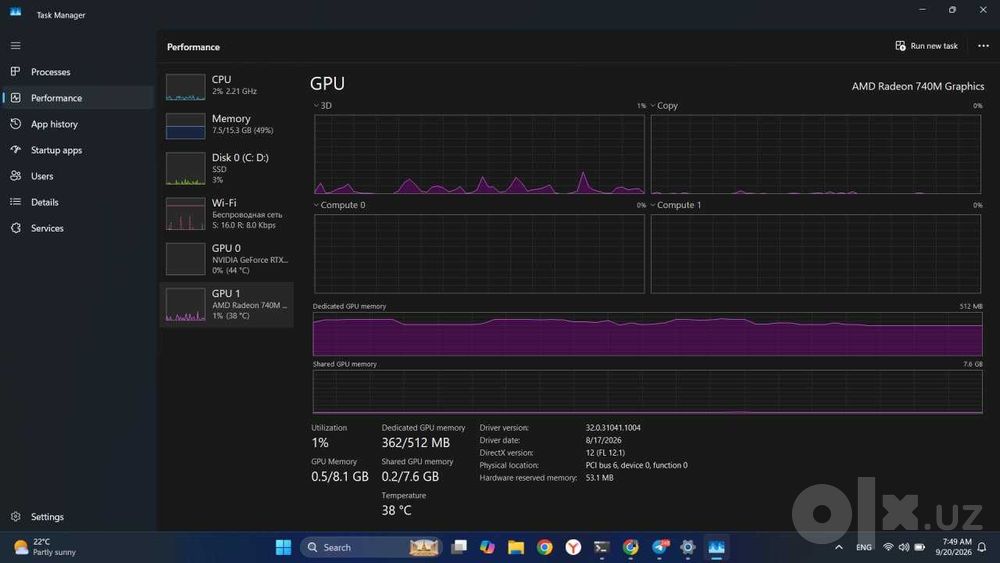Click the App history clock icon
This screenshot has width=1000, height=563.
[x=15, y=124]
